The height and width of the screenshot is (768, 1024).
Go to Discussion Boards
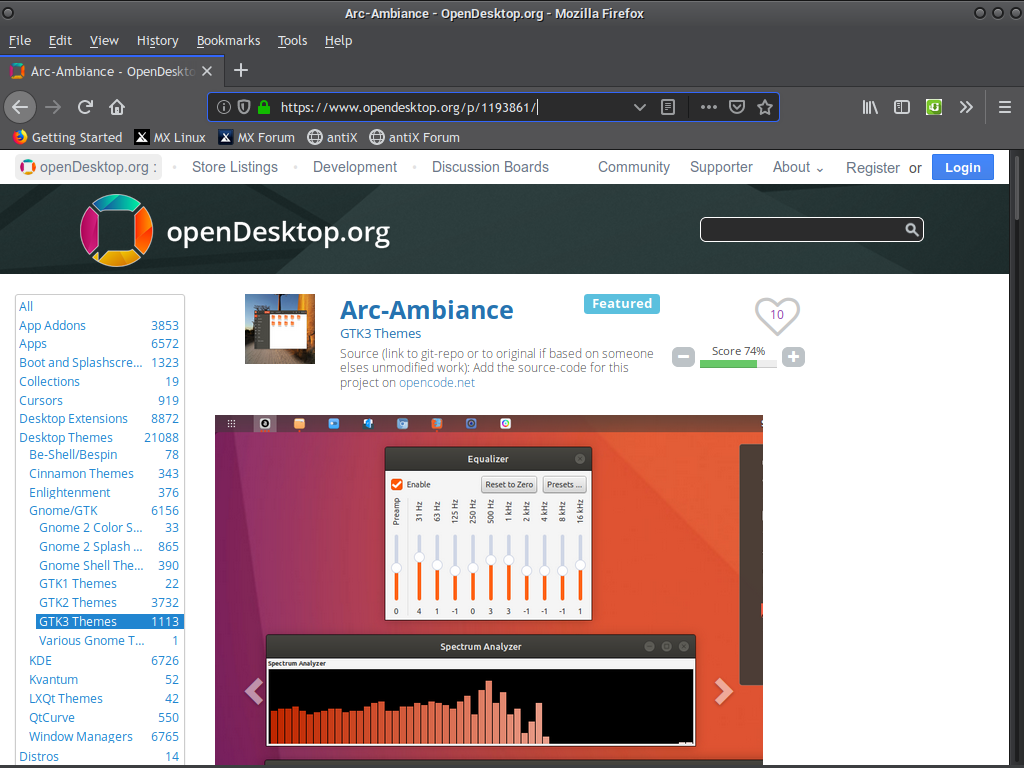point(490,167)
